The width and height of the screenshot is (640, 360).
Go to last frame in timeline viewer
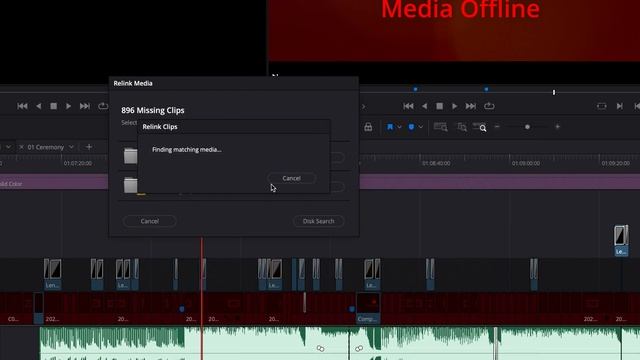click(x=471, y=106)
